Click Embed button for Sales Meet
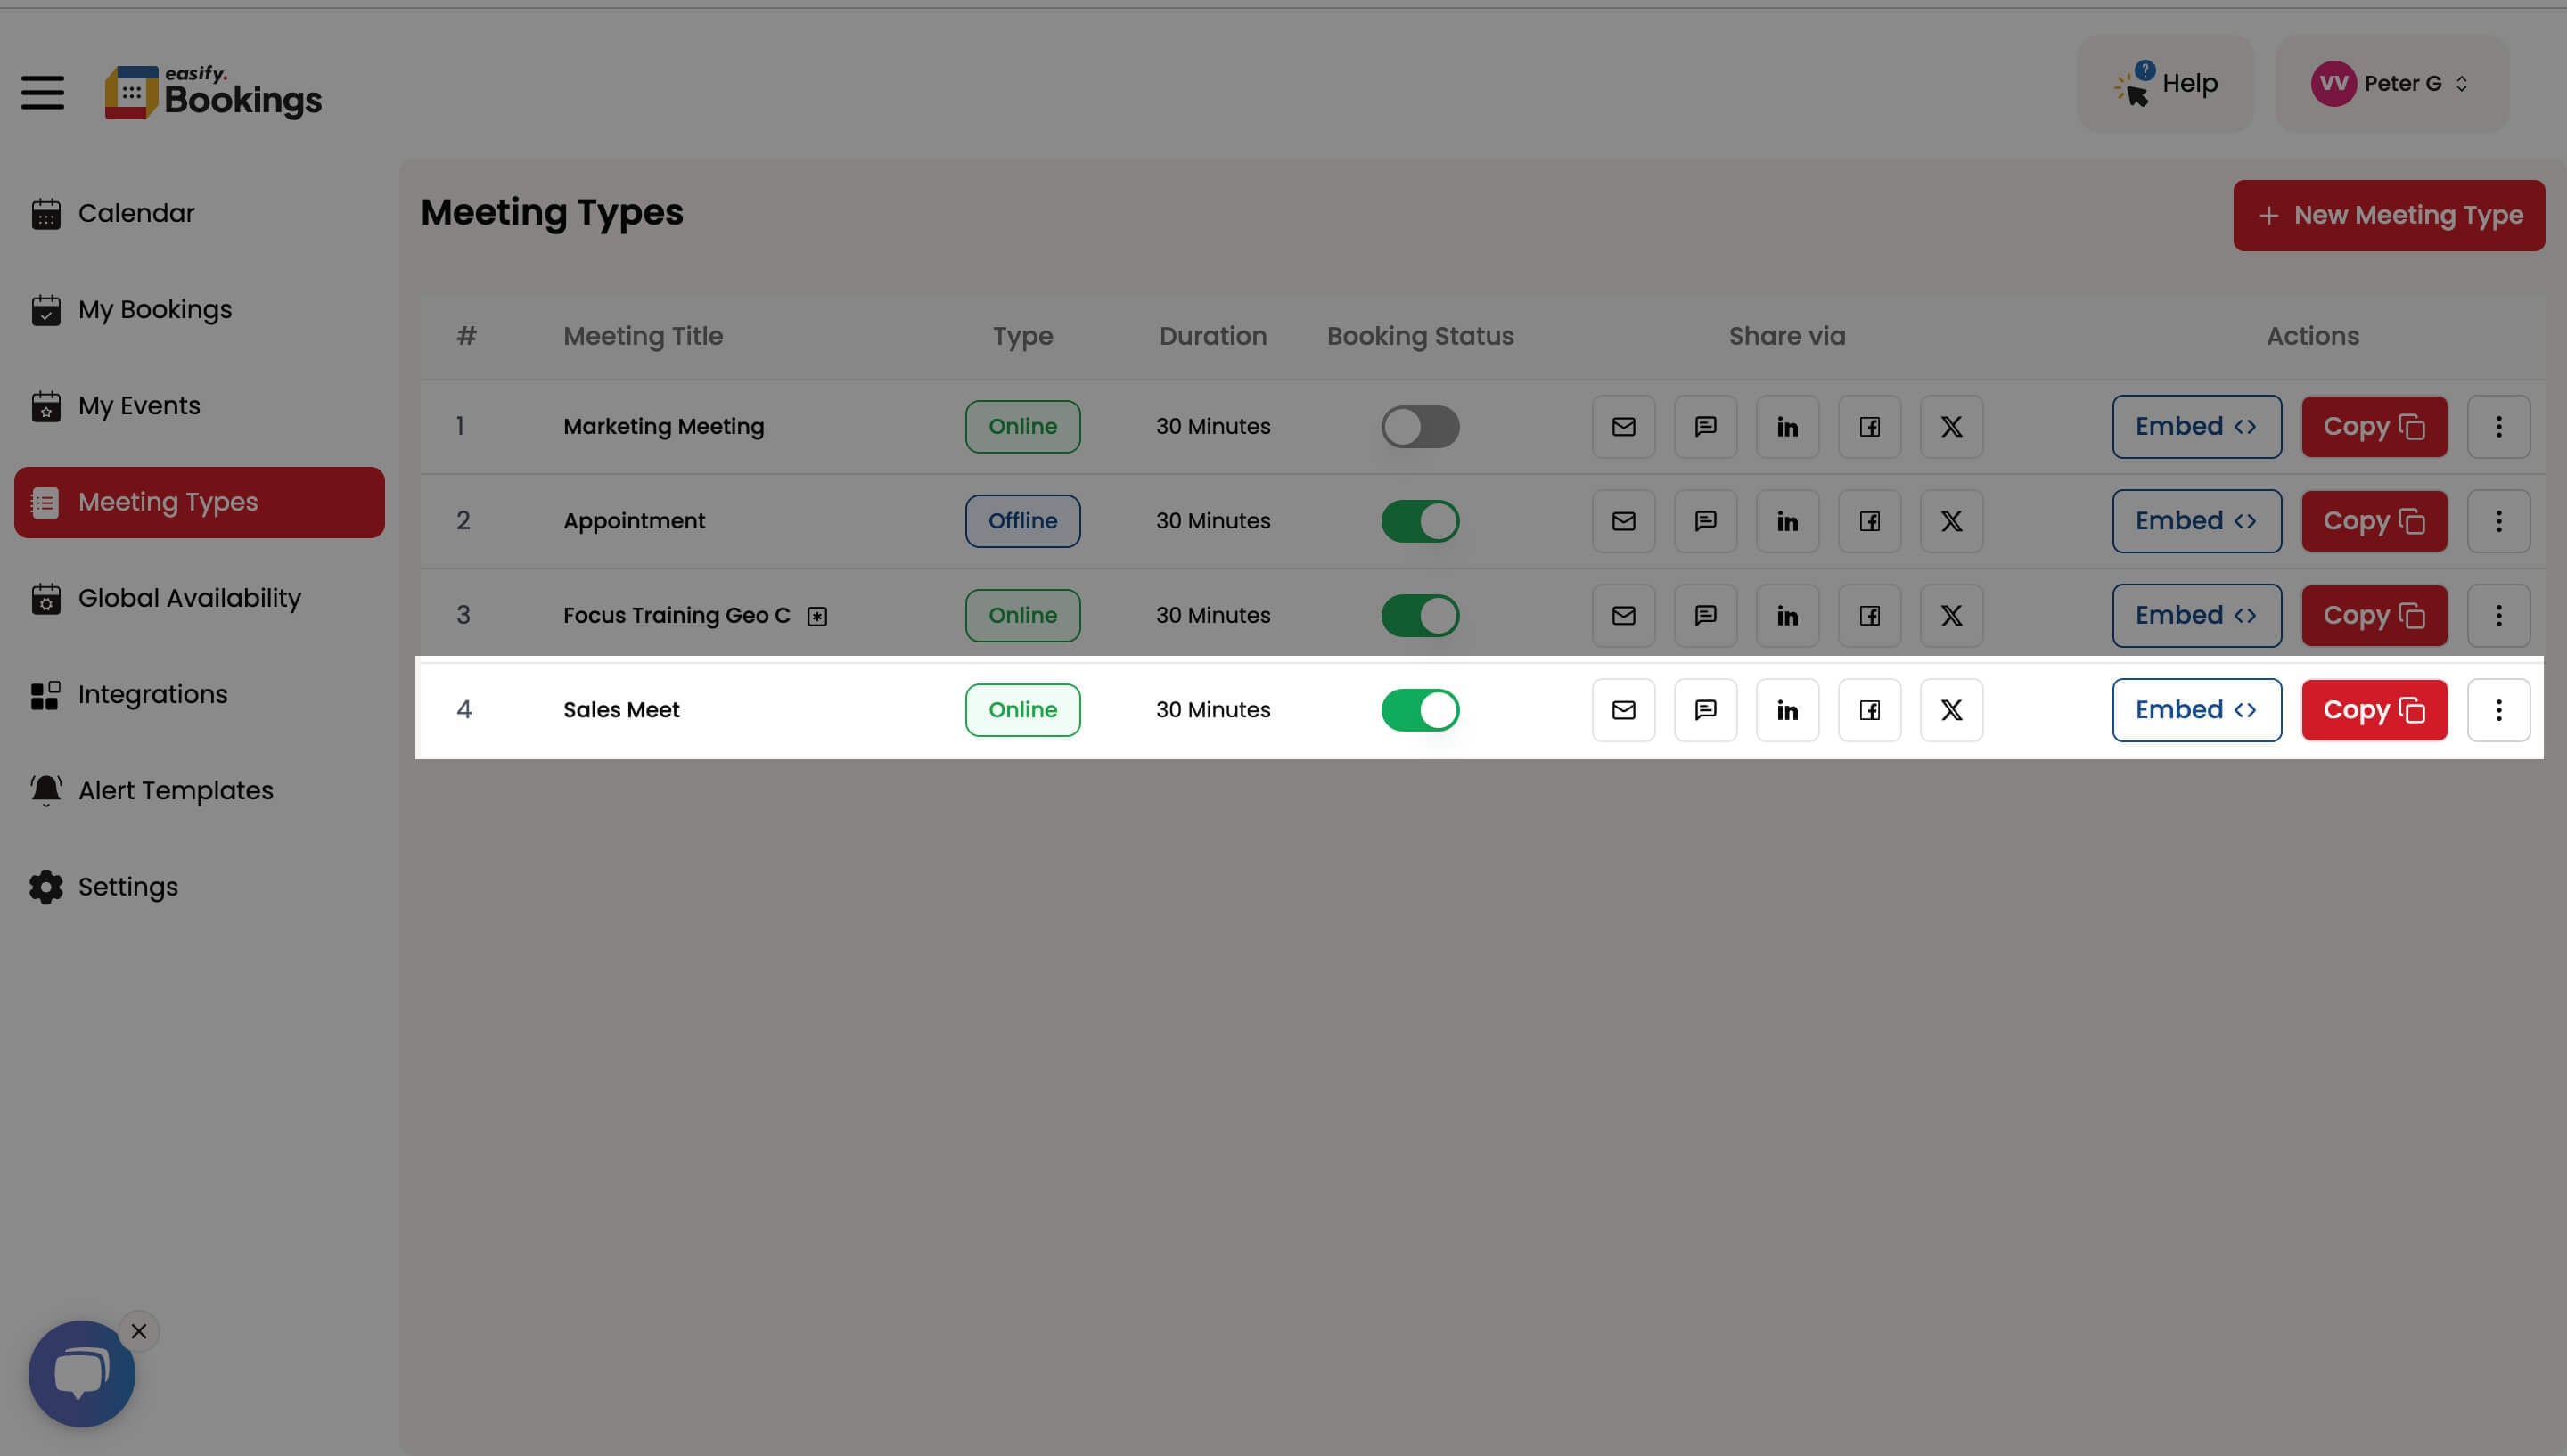This screenshot has height=1456, width=2567. click(x=2196, y=710)
